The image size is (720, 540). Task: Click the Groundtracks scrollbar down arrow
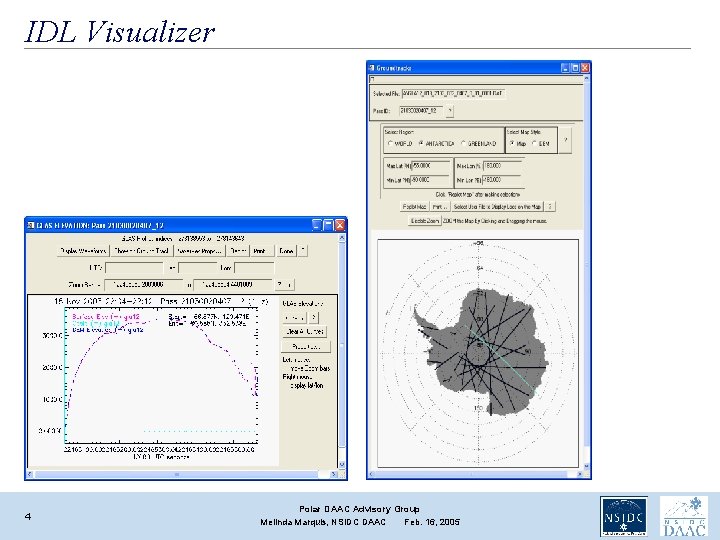pyautogui.click(x=586, y=467)
